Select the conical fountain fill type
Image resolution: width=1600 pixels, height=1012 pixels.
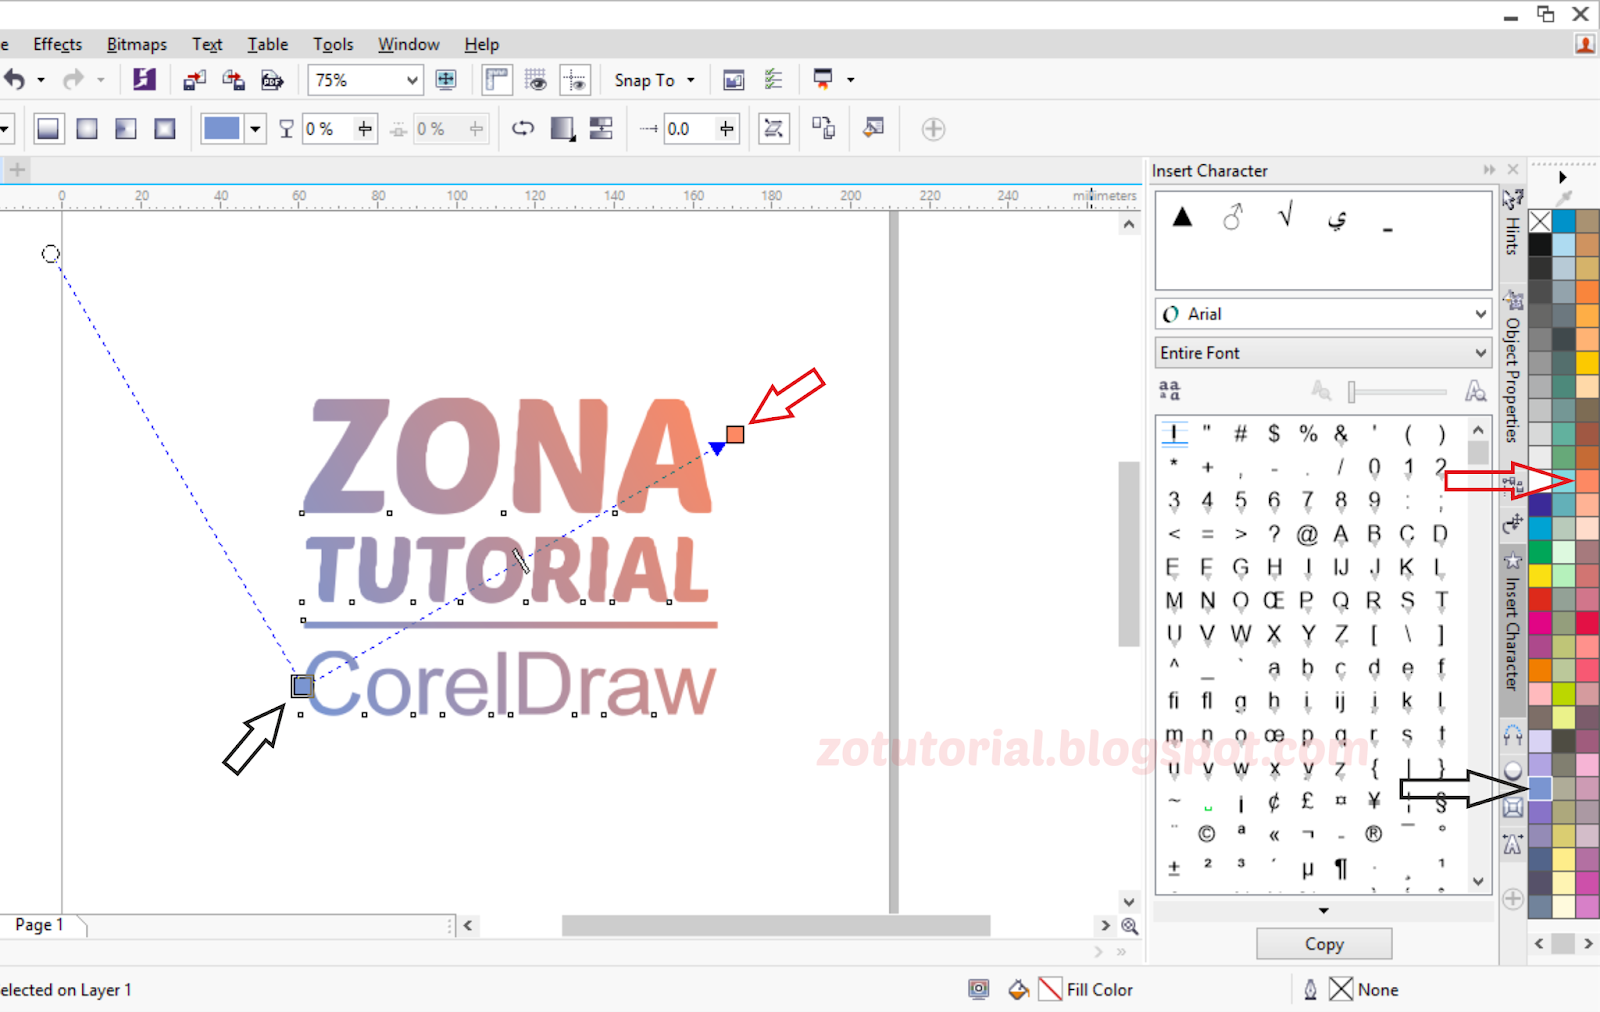click(126, 129)
